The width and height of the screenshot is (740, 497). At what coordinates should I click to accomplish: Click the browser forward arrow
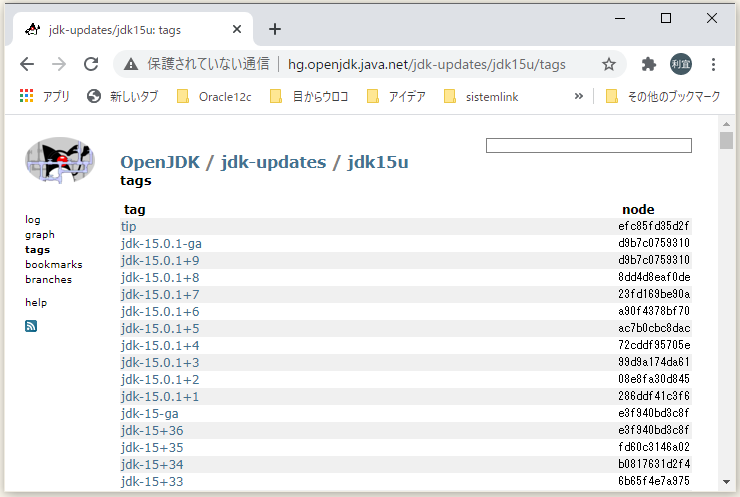(59, 64)
